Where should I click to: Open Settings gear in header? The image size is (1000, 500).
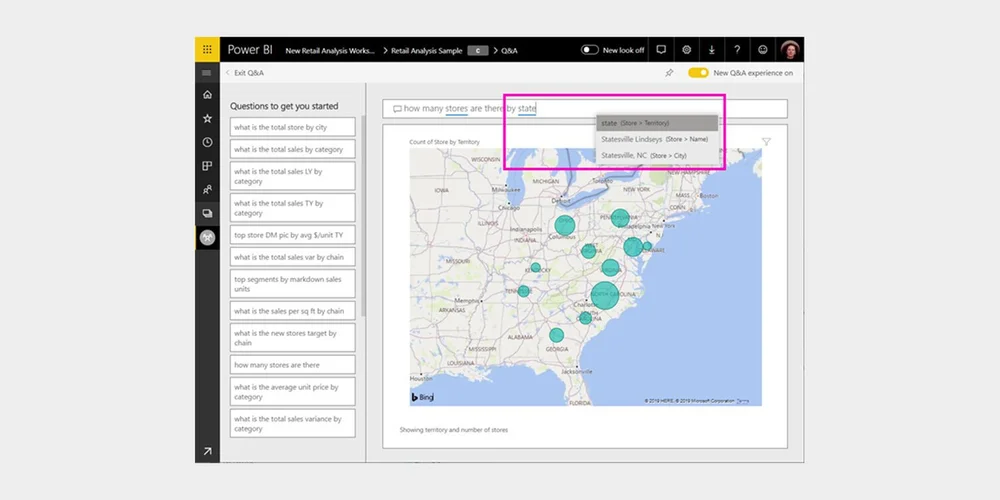687,50
